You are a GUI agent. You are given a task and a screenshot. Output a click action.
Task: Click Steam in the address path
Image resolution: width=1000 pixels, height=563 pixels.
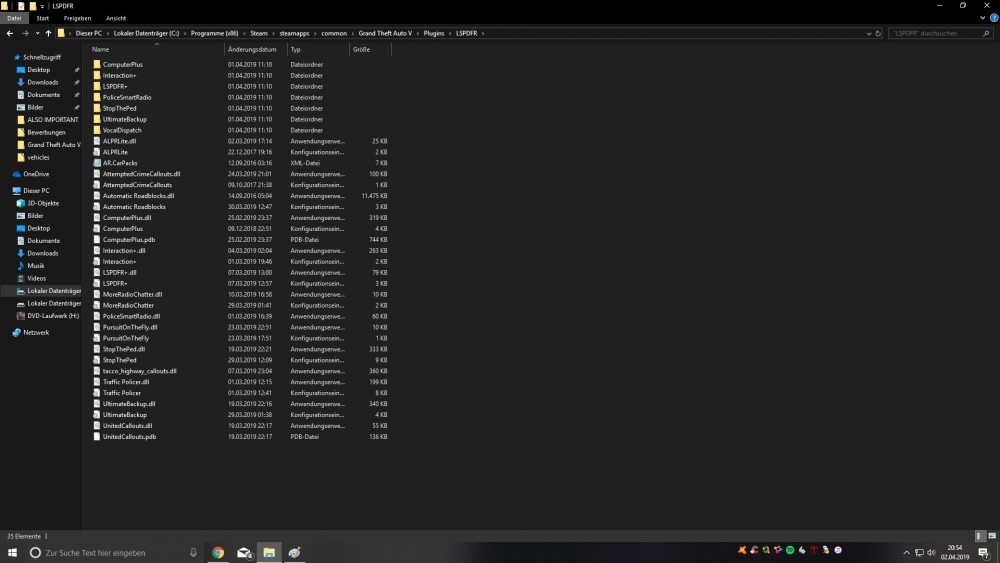(x=259, y=33)
